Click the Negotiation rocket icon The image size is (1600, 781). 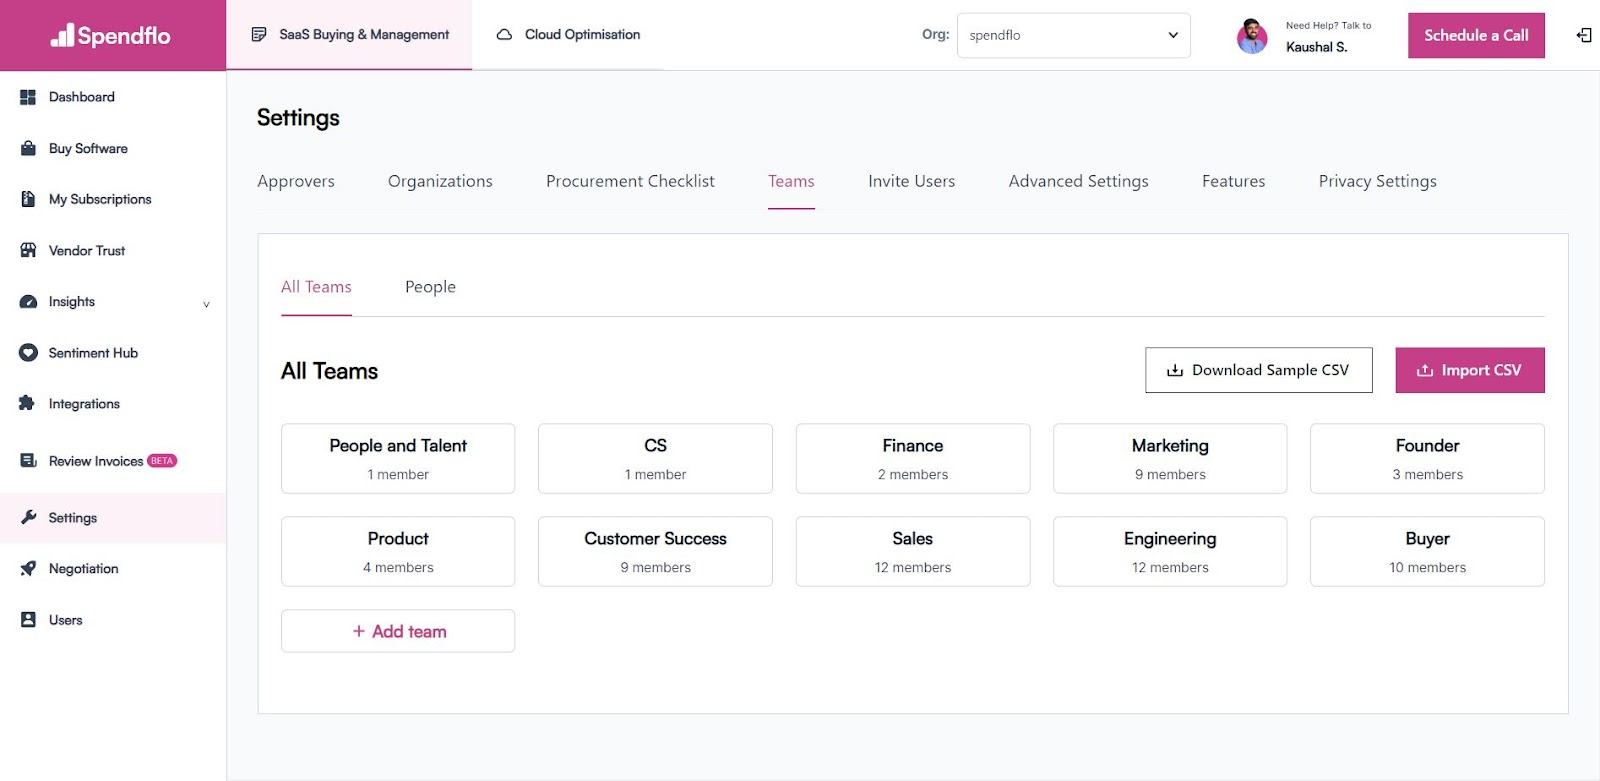pyautogui.click(x=28, y=568)
